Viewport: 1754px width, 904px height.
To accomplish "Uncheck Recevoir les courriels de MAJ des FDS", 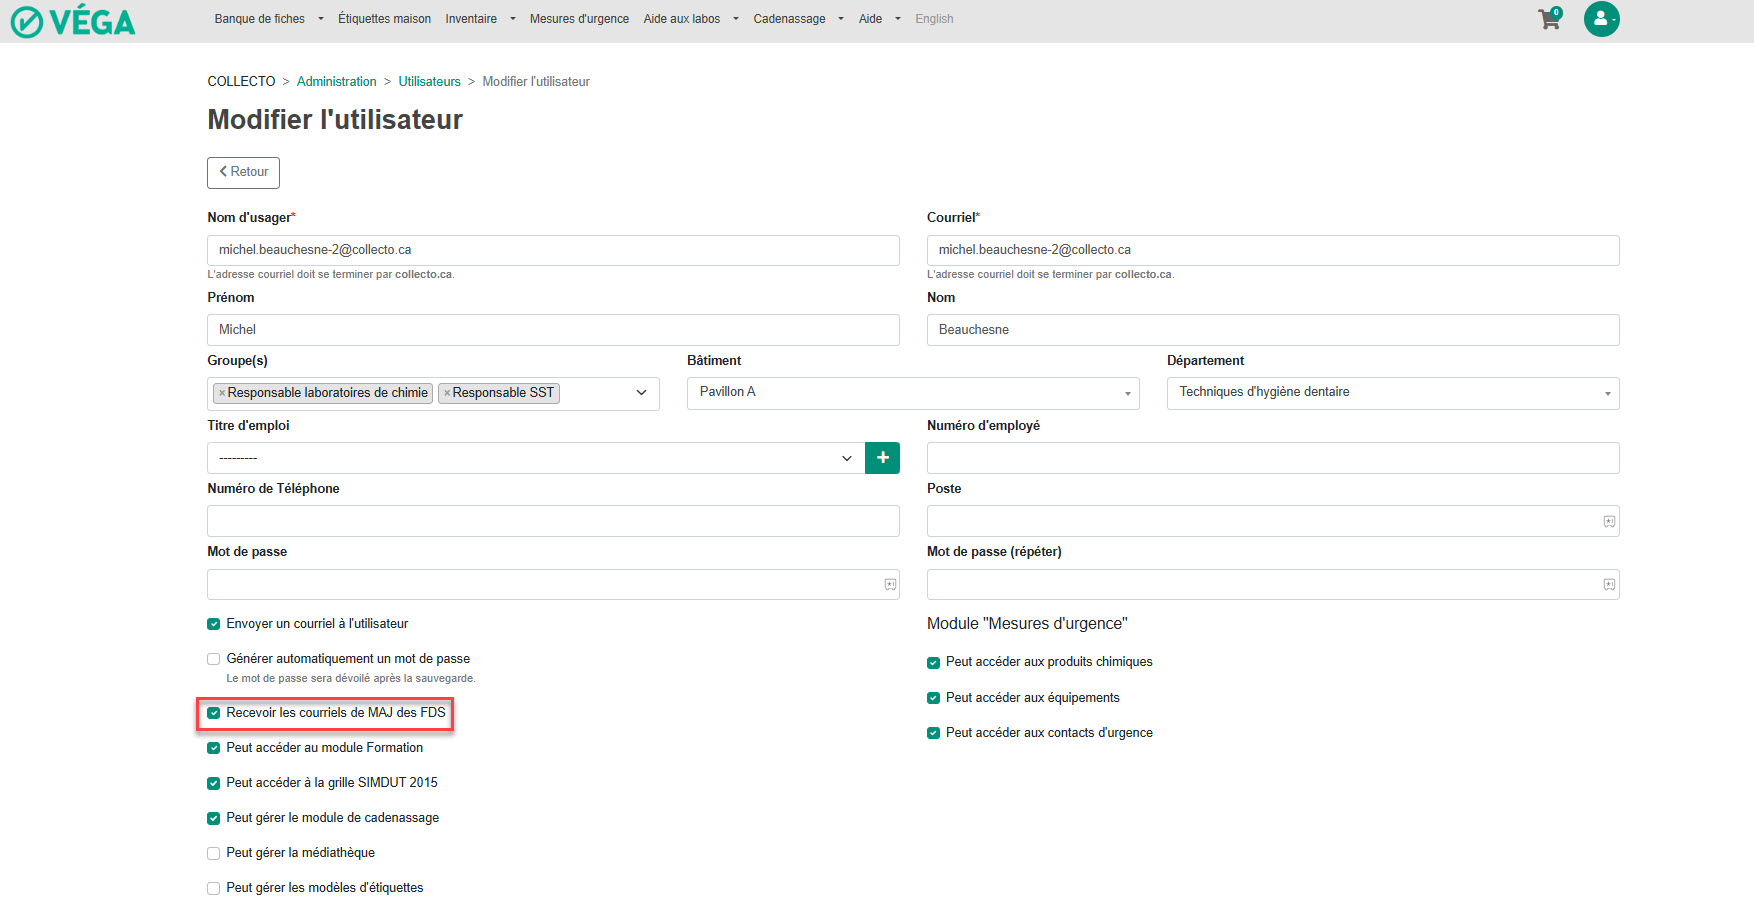I will [x=214, y=713].
